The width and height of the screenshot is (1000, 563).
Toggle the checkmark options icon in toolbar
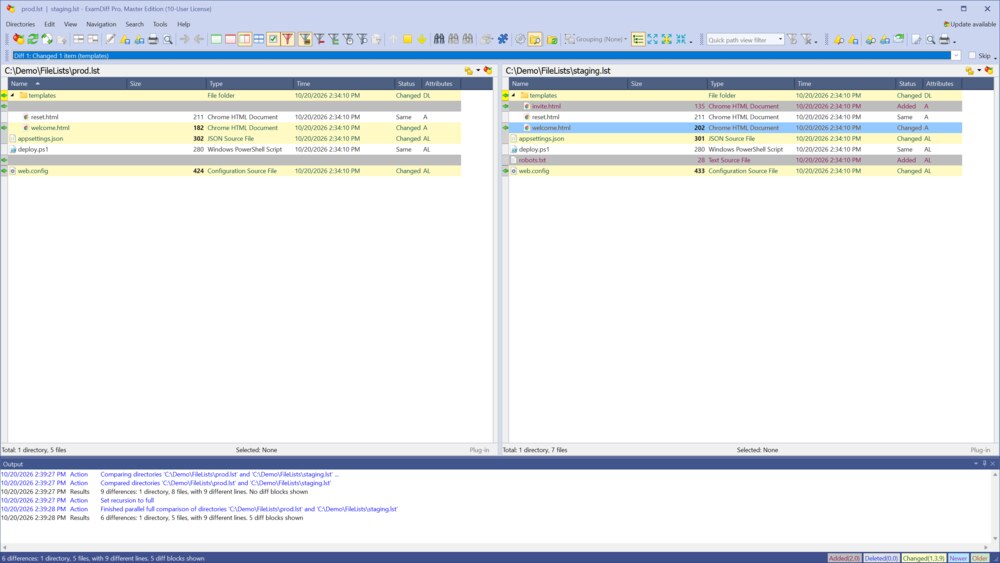coord(273,40)
